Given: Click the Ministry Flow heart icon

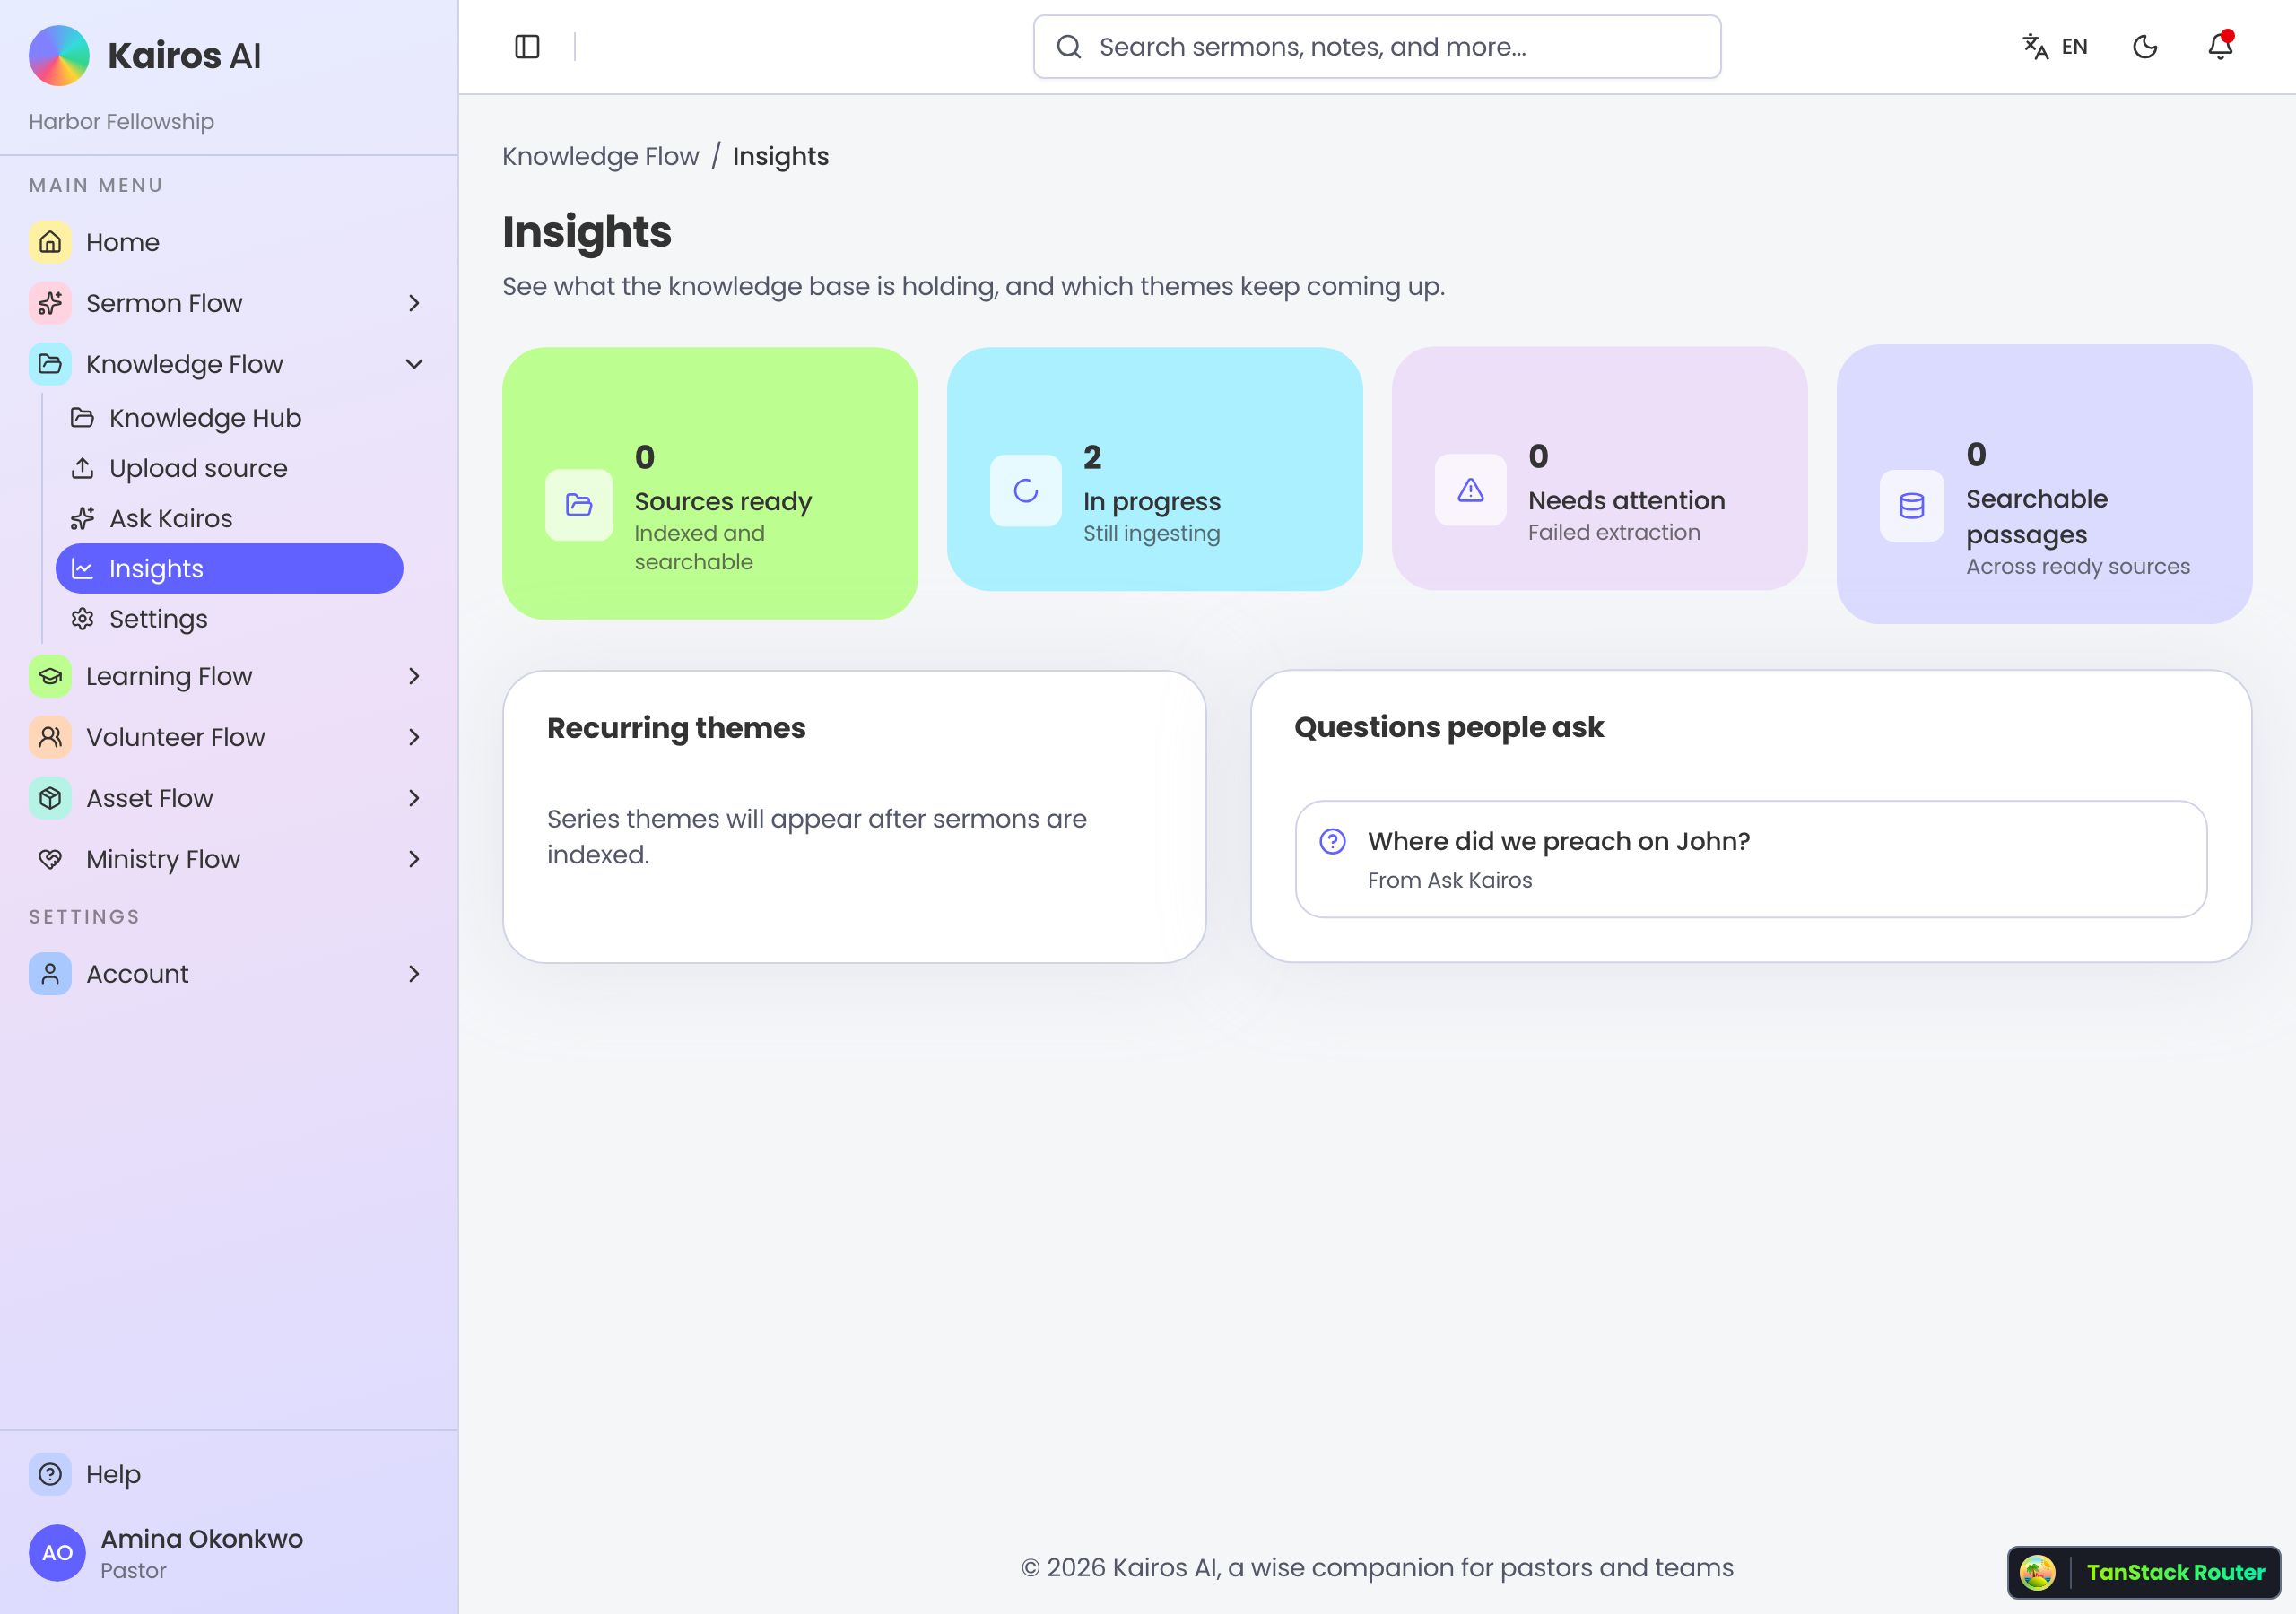Looking at the screenshot, I should point(50,859).
